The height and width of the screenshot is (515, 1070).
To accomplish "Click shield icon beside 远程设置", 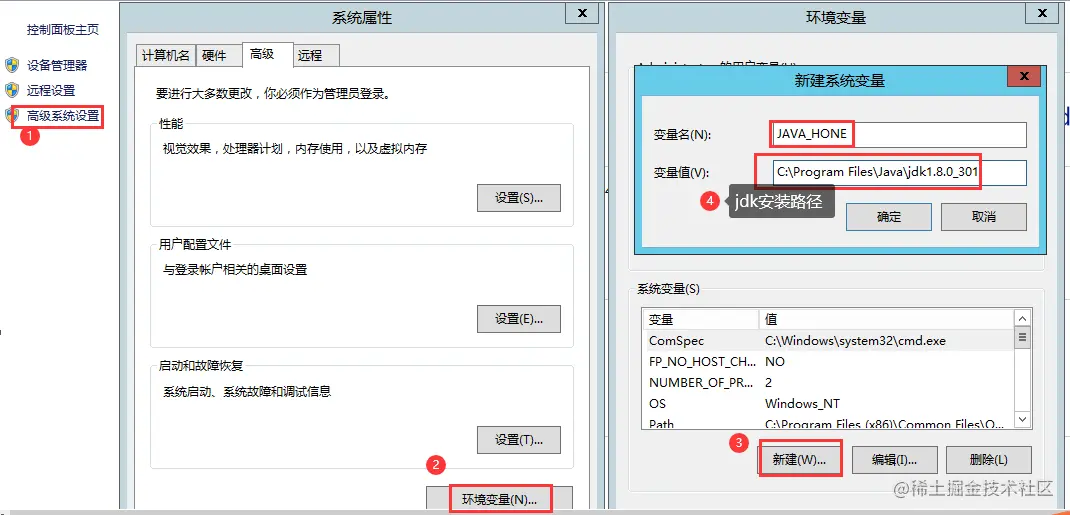I will click(x=12, y=90).
